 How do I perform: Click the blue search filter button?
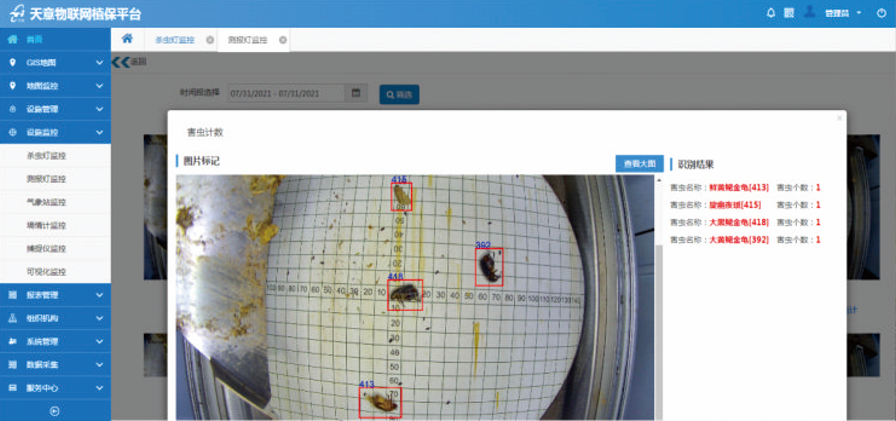click(399, 94)
